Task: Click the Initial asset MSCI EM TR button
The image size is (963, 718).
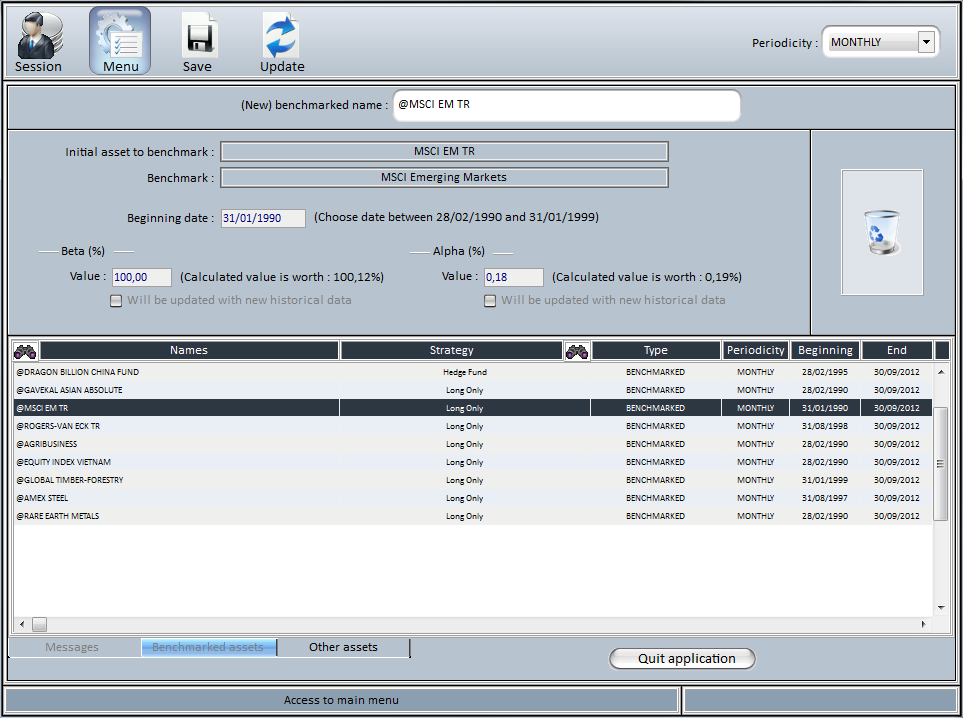Action: click(444, 152)
